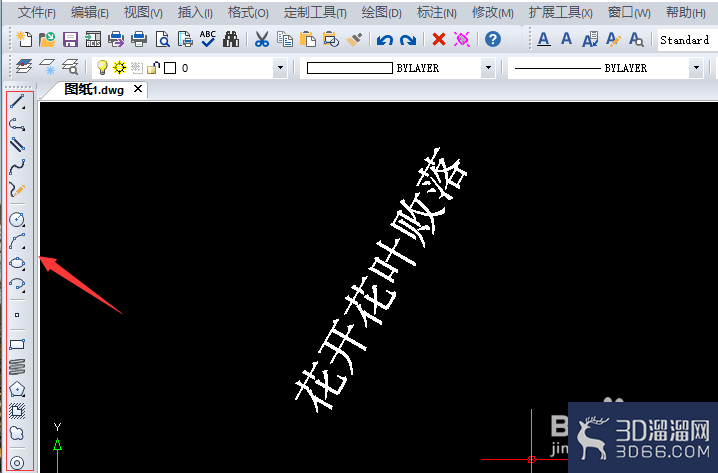
Task: Open the 标注(N) menu
Action: click(x=436, y=12)
